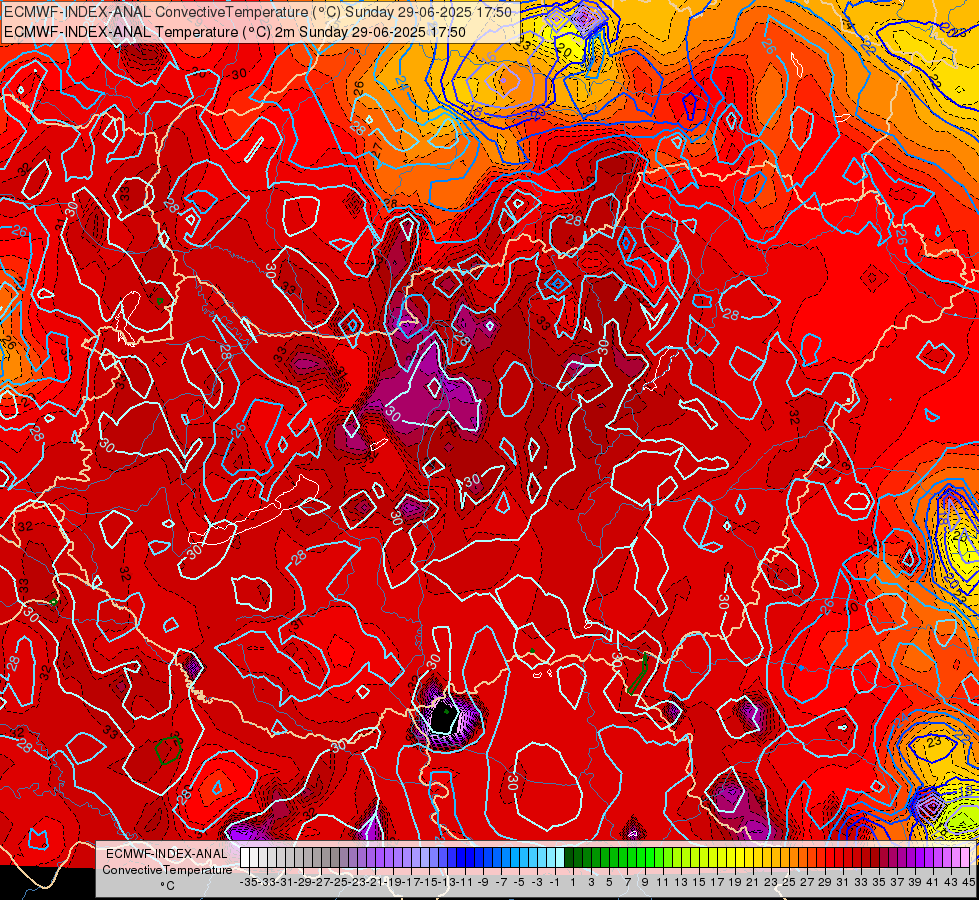
Task: Click the '-7' legend scale value
Action: pos(501,882)
